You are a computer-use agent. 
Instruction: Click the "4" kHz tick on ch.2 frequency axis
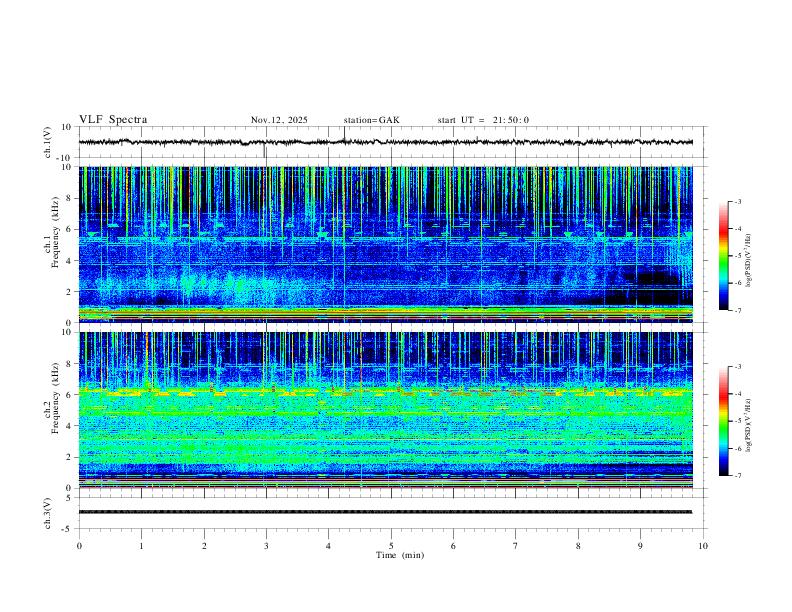pyautogui.click(x=69, y=426)
